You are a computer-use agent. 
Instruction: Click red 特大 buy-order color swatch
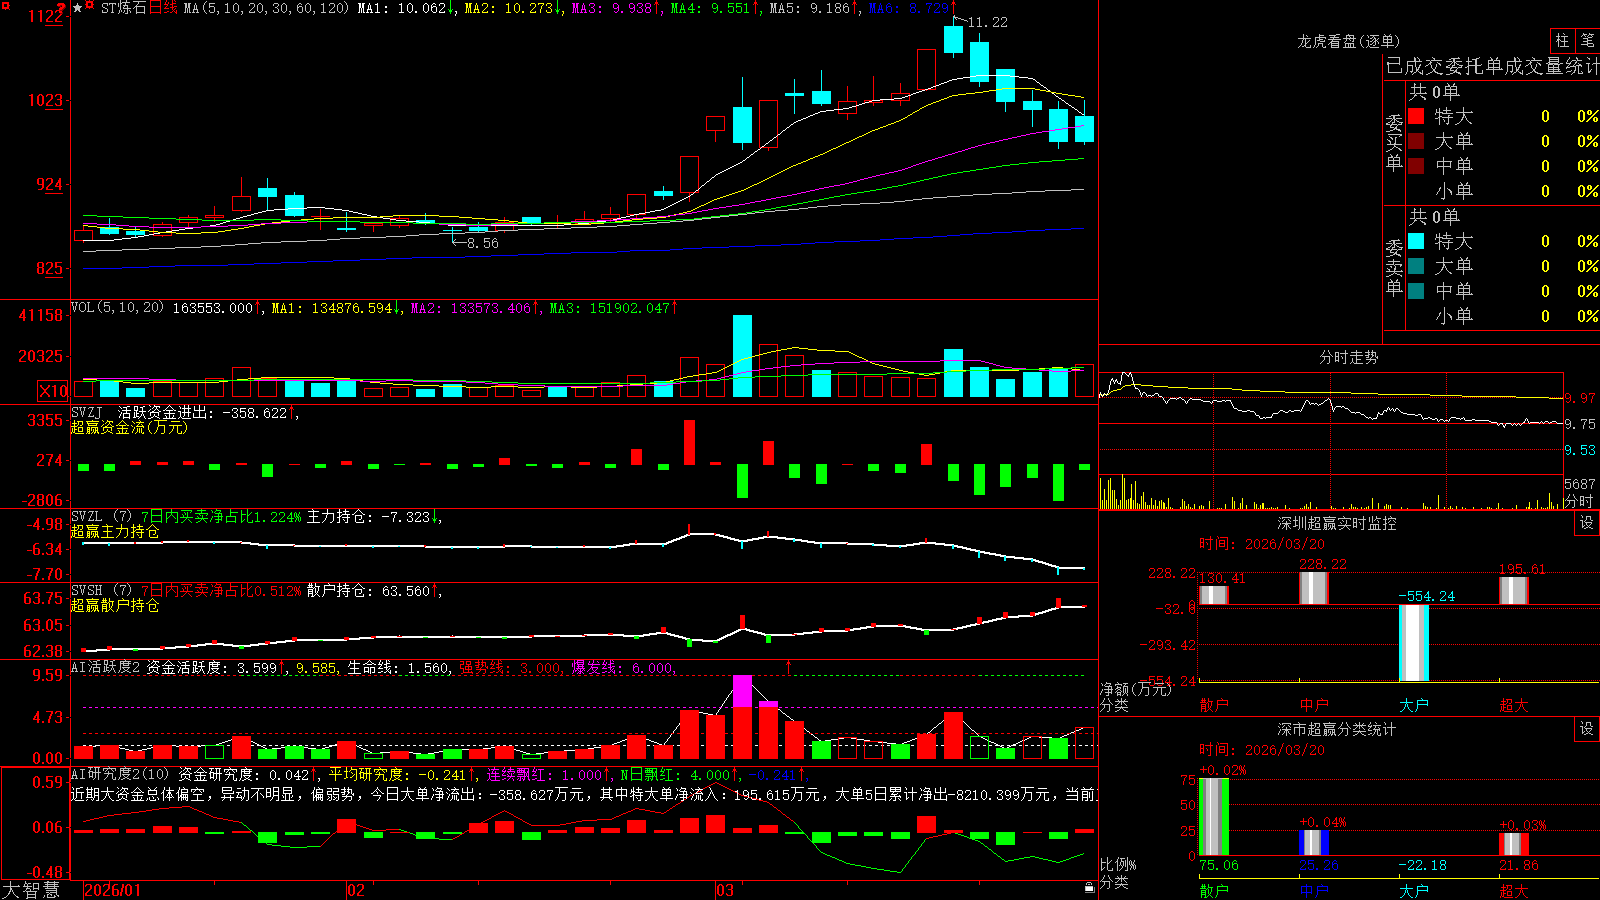click(1416, 116)
